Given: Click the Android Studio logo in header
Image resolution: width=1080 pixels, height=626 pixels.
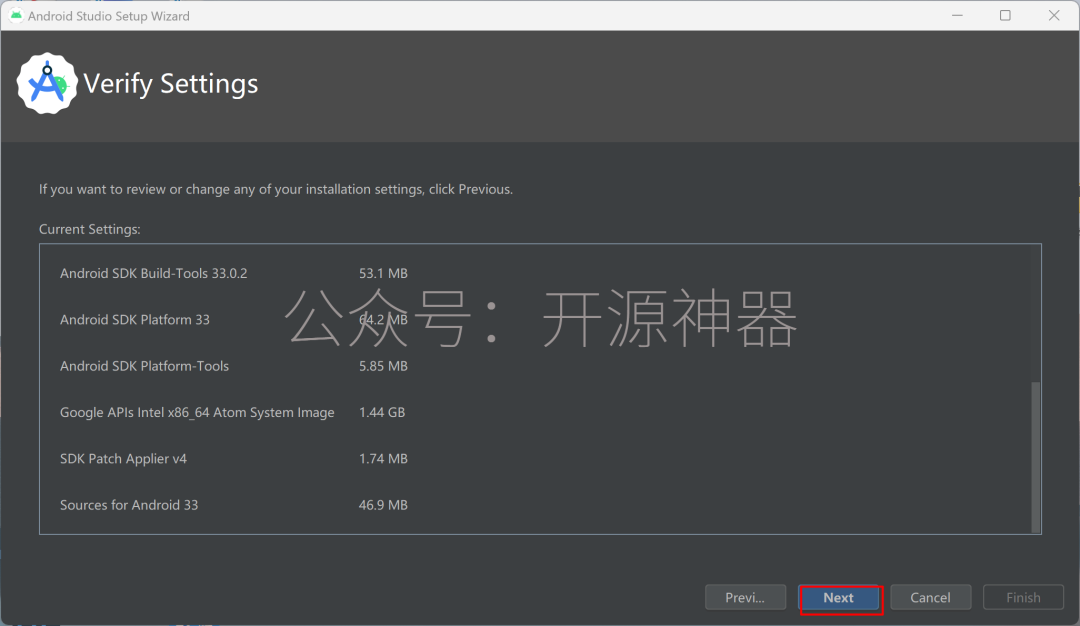Looking at the screenshot, I should click(47, 85).
